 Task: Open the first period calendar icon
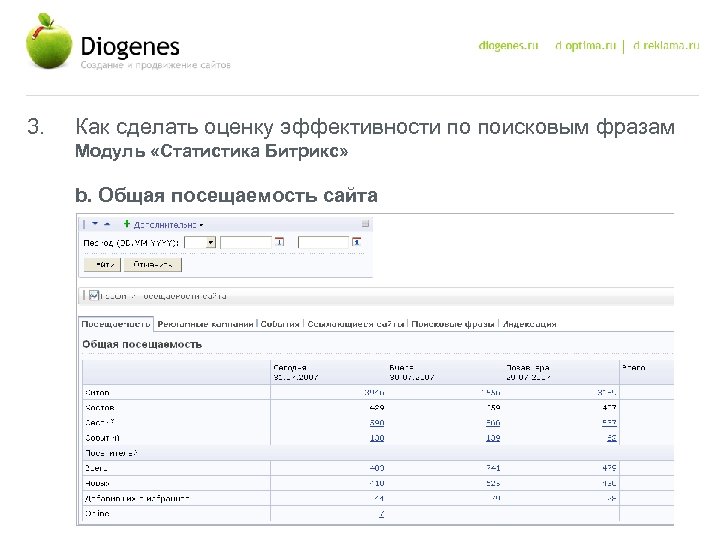click(277, 242)
